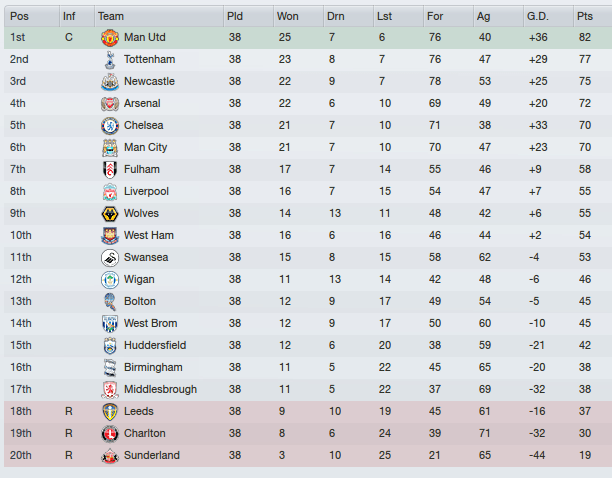Select the Newcastle crest icon
Viewport: 612px width, 478px height.
tap(109, 81)
